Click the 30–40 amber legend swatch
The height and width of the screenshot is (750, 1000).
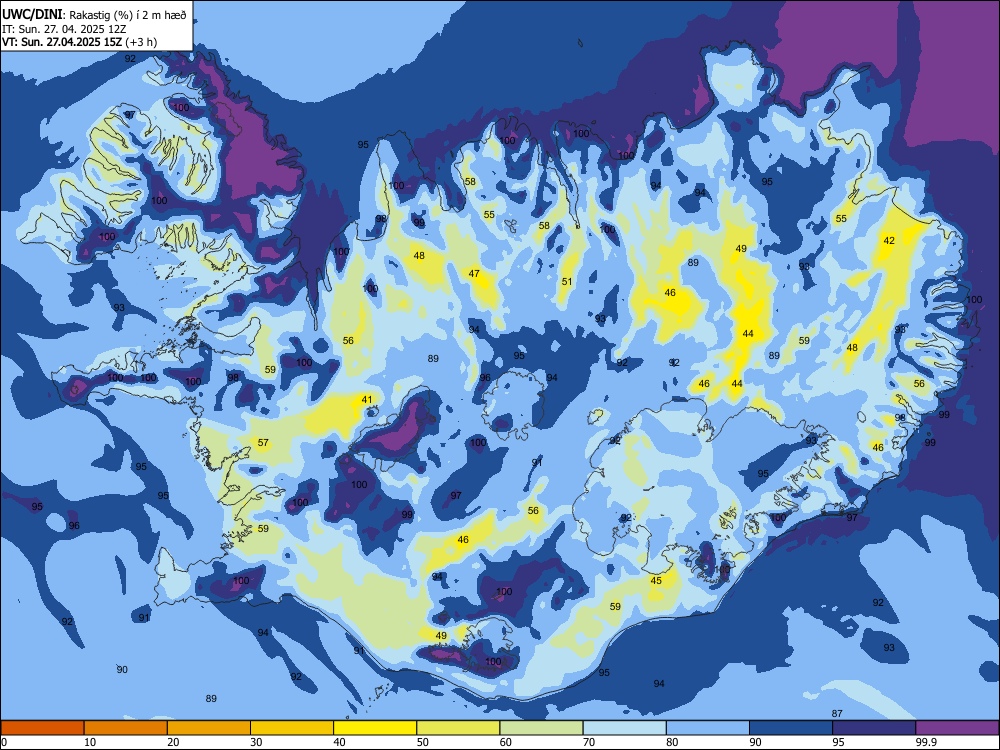(292, 728)
